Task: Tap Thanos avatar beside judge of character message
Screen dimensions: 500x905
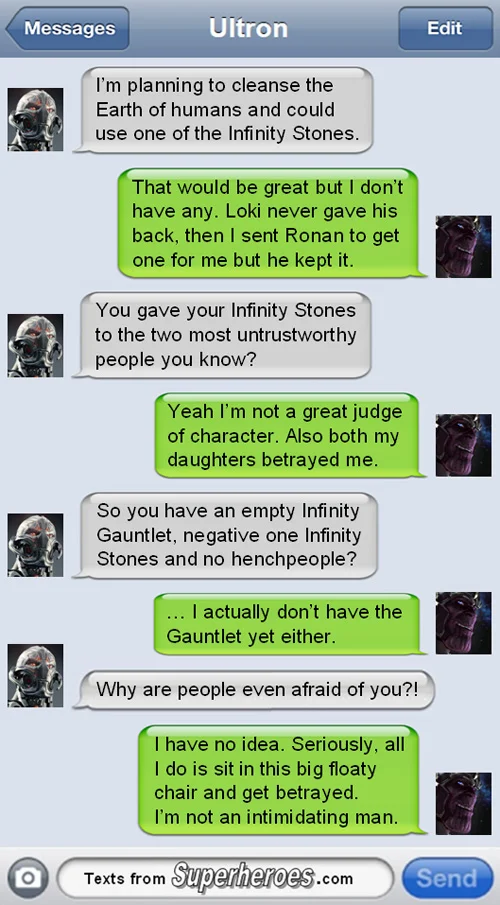Action: [x=463, y=445]
